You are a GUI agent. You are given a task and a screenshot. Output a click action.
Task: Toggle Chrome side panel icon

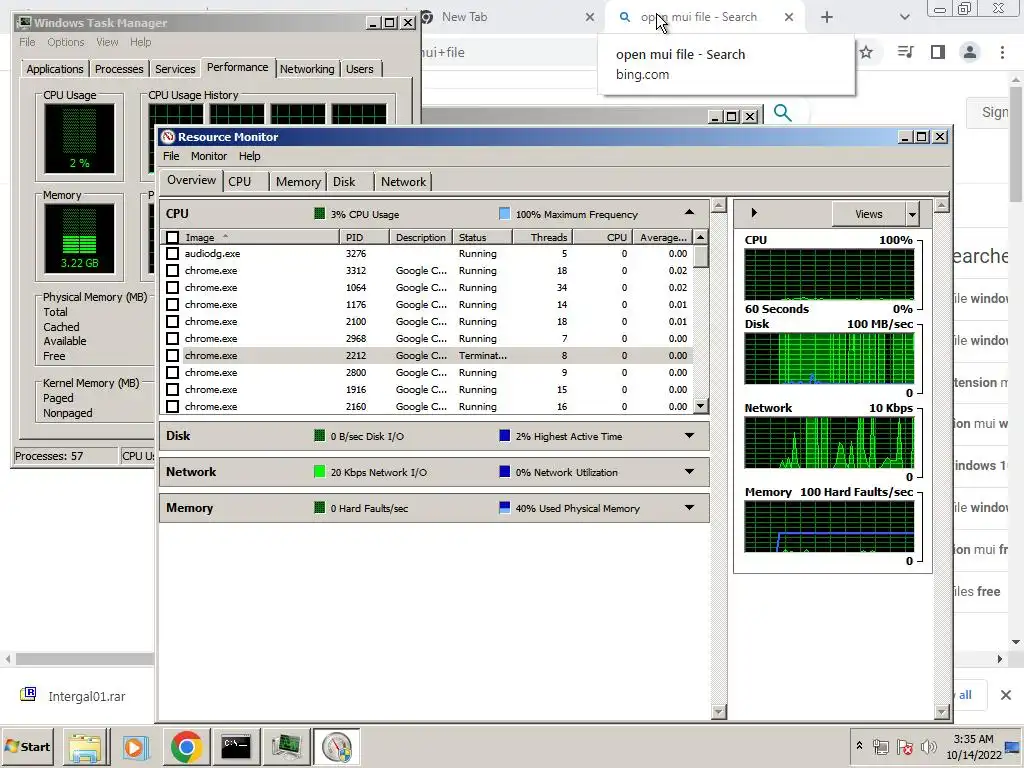point(938,52)
